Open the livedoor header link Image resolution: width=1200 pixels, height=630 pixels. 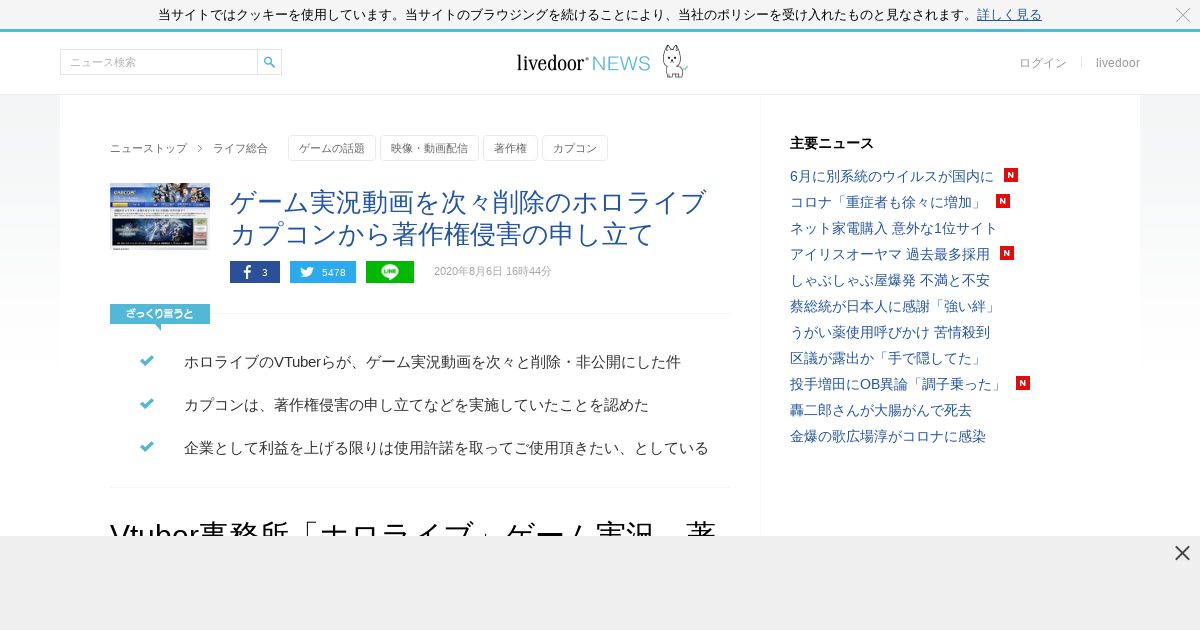[1118, 63]
